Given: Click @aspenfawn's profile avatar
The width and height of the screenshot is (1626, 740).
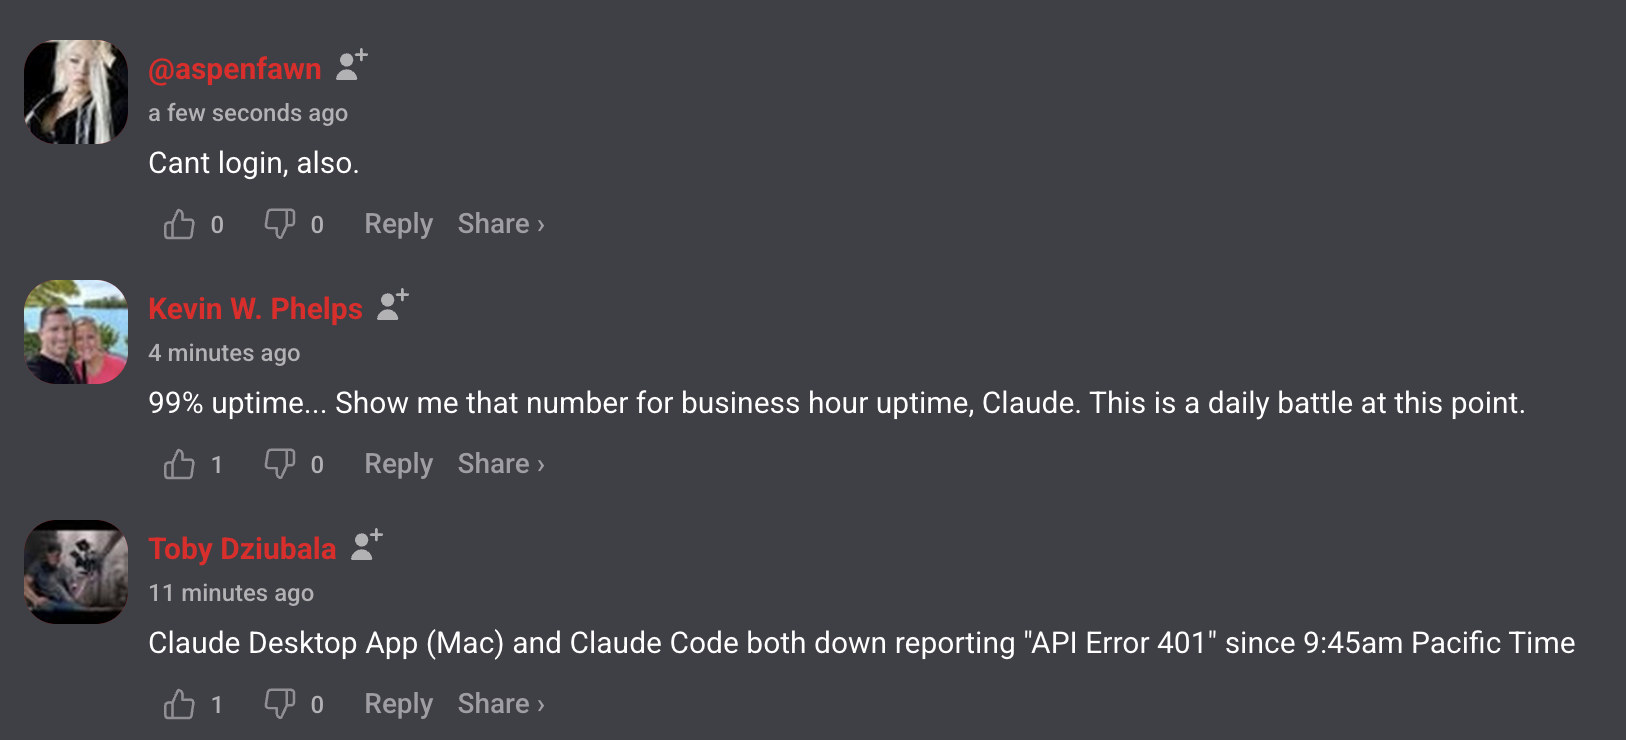Looking at the screenshot, I should (x=75, y=91).
